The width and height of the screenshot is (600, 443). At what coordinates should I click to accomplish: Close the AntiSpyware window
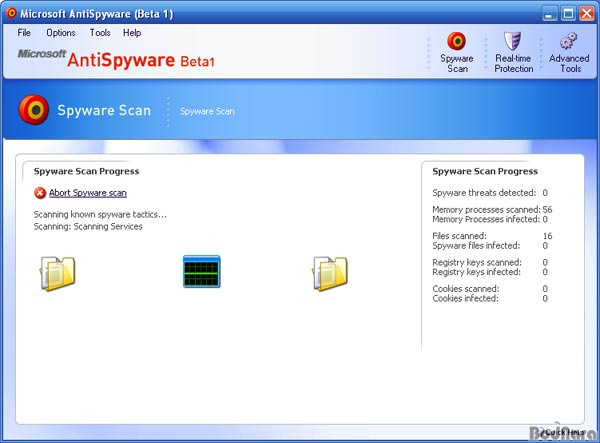click(587, 14)
